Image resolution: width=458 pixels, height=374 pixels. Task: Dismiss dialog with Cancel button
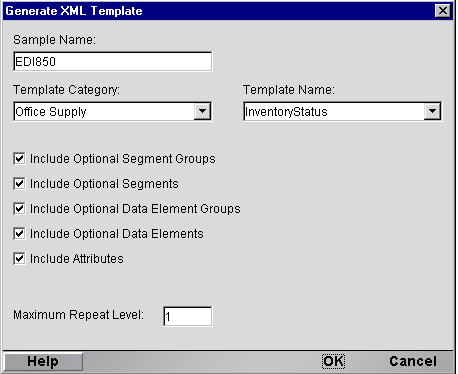(413, 361)
